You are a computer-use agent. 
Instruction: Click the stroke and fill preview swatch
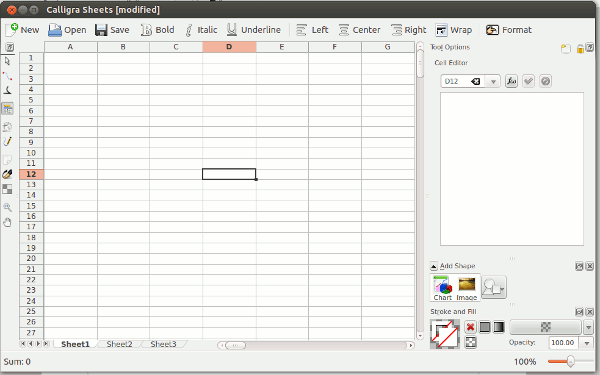pos(445,334)
